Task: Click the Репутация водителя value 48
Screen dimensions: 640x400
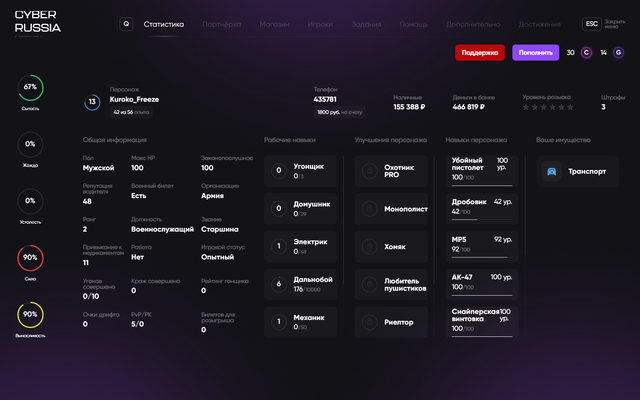Action: coord(87,202)
